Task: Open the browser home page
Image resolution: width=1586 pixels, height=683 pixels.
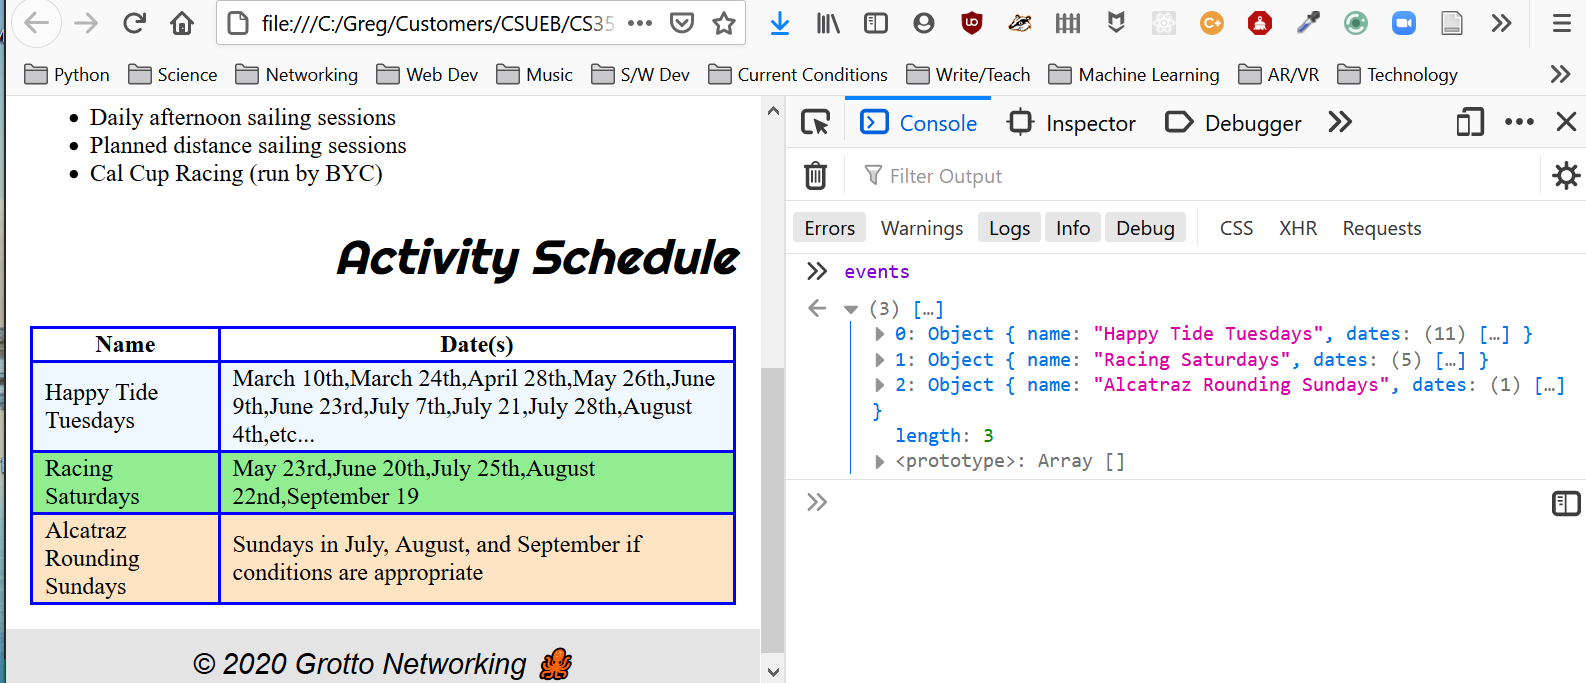Action: coord(182,23)
